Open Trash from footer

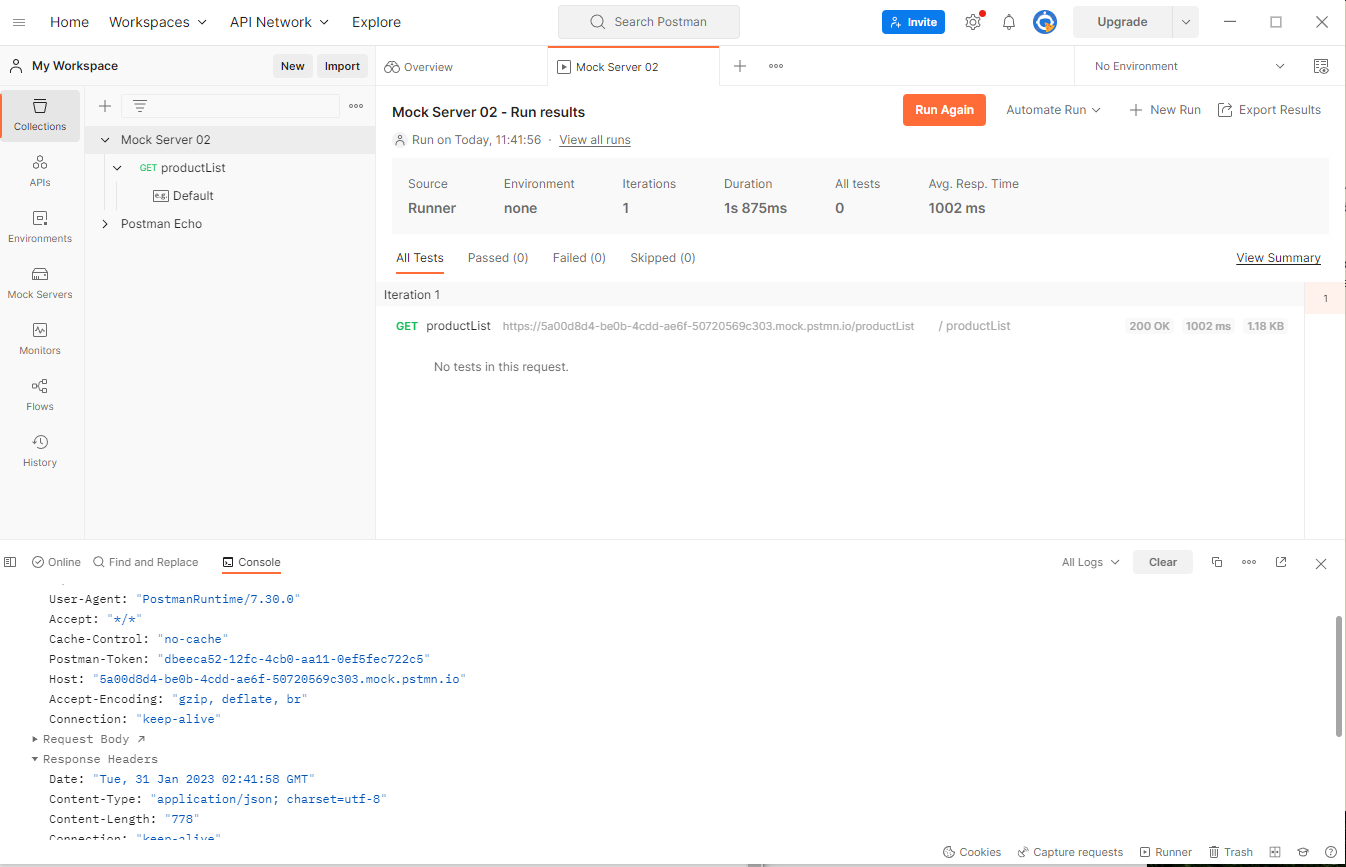coord(1231,852)
